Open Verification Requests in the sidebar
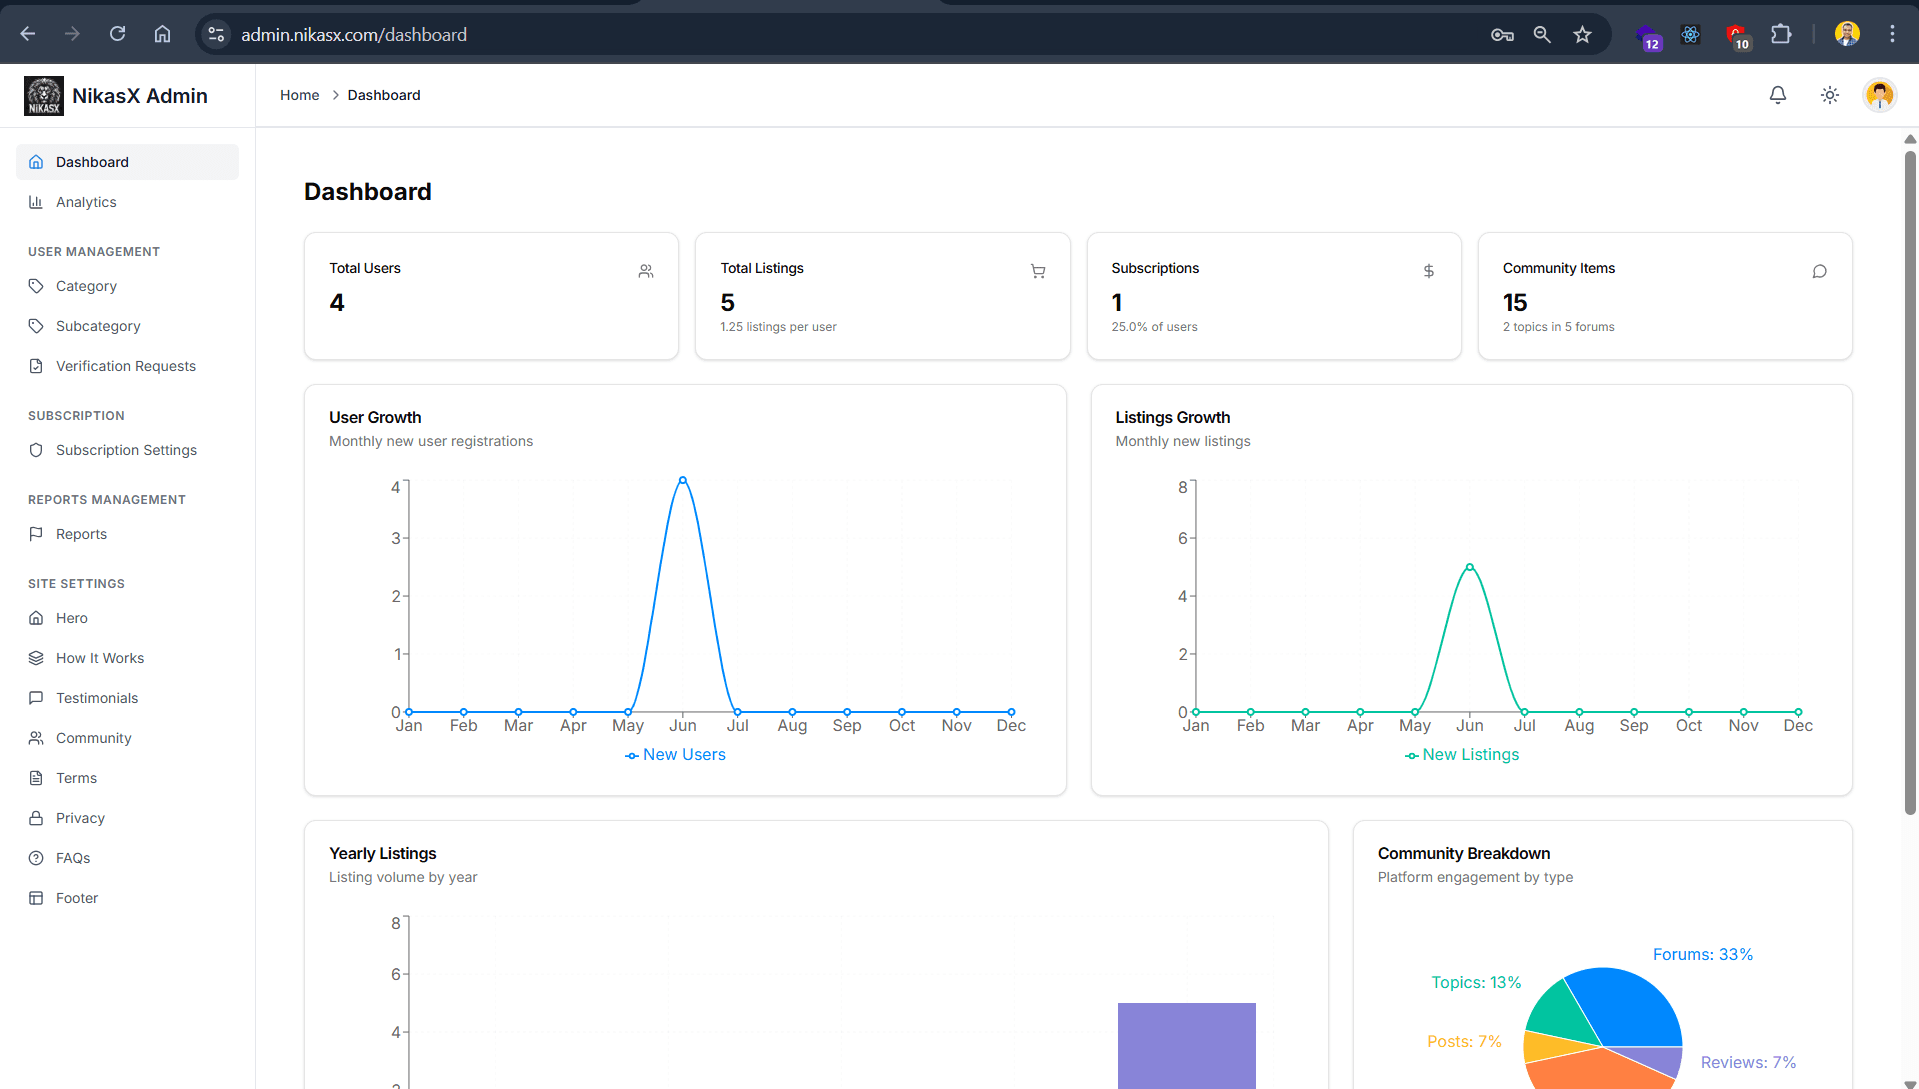The width and height of the screenshot is (1919, 1089). (127, 366)
